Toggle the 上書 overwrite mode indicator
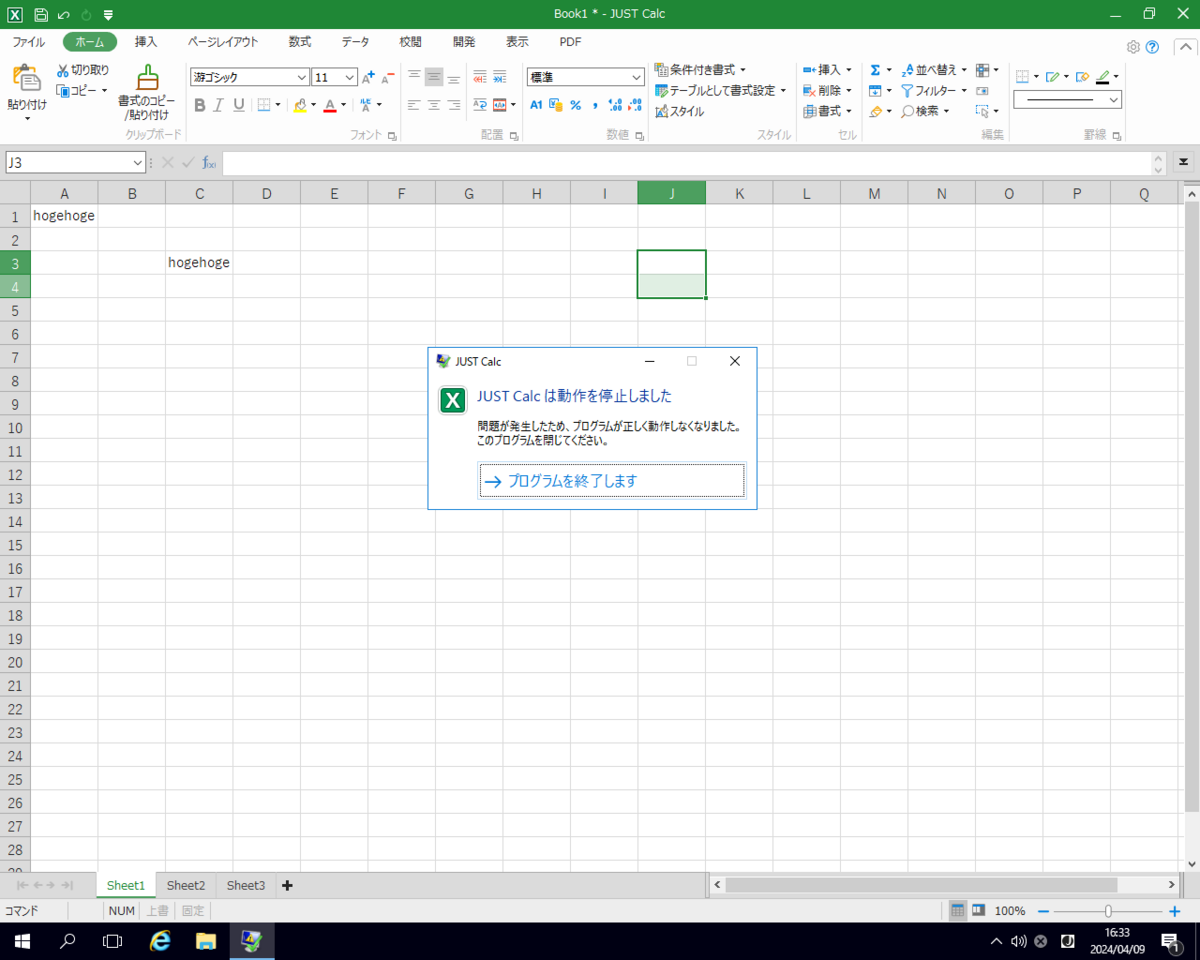Viewport: 1200px width, 960px height. [158, 911]
